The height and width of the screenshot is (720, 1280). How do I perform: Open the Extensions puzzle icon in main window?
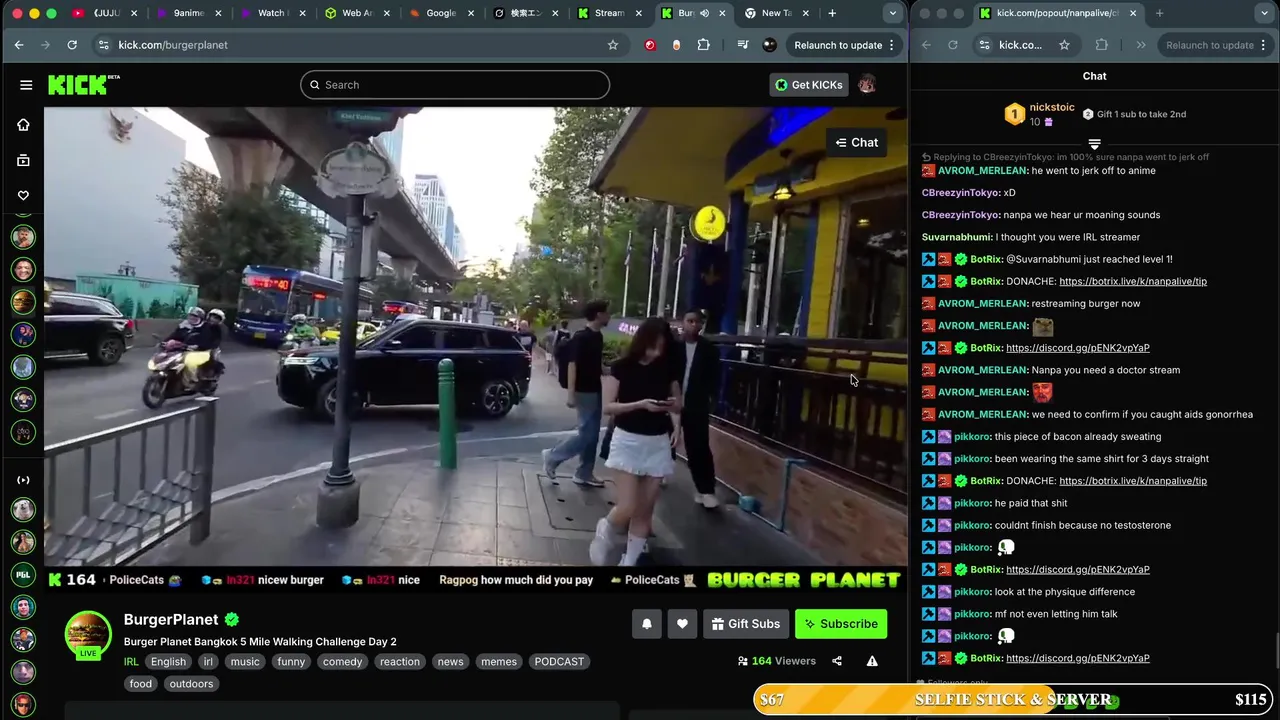tap(704, 45)
